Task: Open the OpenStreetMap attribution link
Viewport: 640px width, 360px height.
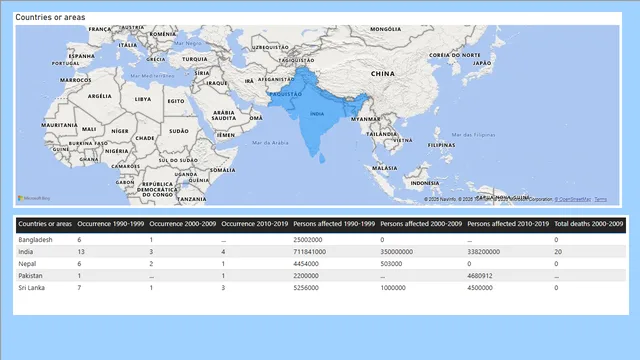Action: (573, 199)
